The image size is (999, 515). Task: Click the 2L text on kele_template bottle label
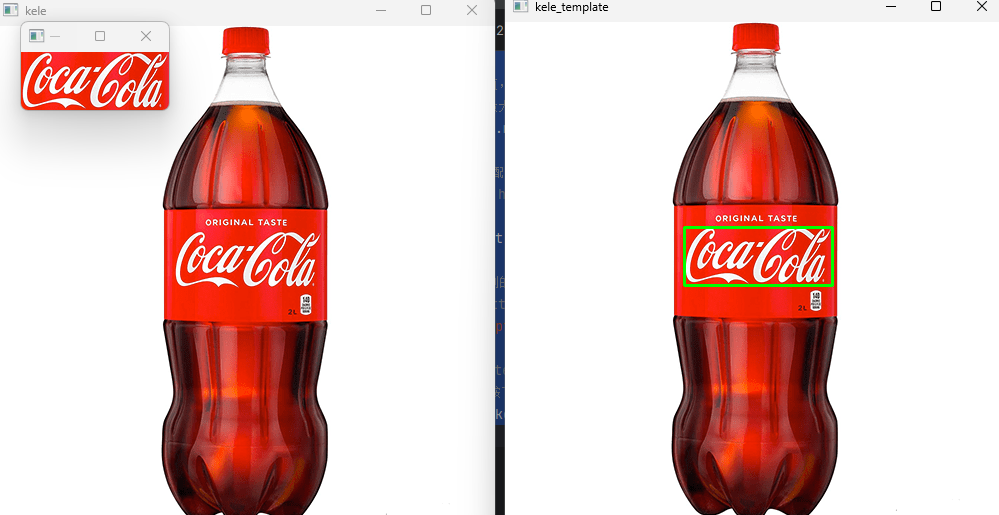[x=803, y=308]
